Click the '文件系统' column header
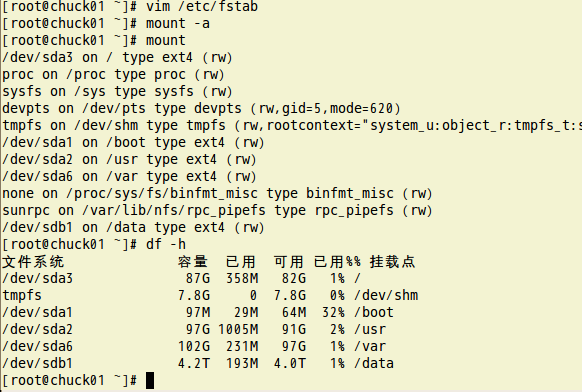The height and width of the screenshot is (392, 582). point(33,262)
